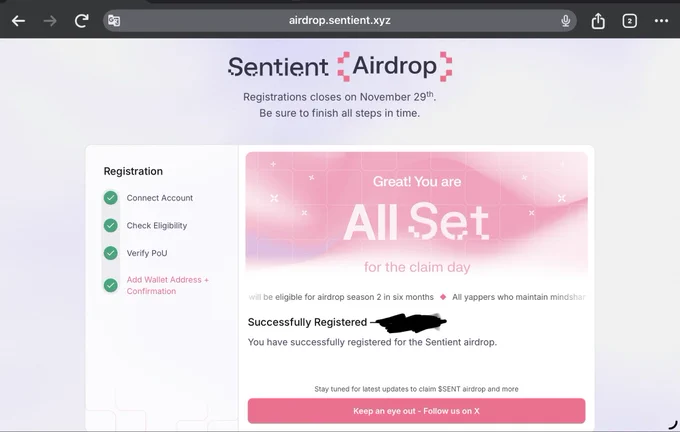Click the All Set pink banner image
This screenshot has height=432, width=680.
click(x=417, y=216)
